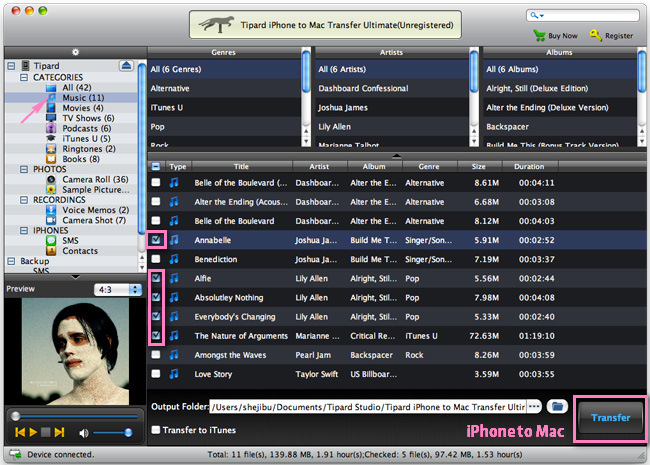
Task: Collapse the Tipard device tree node
Action: tap(11, 66)
